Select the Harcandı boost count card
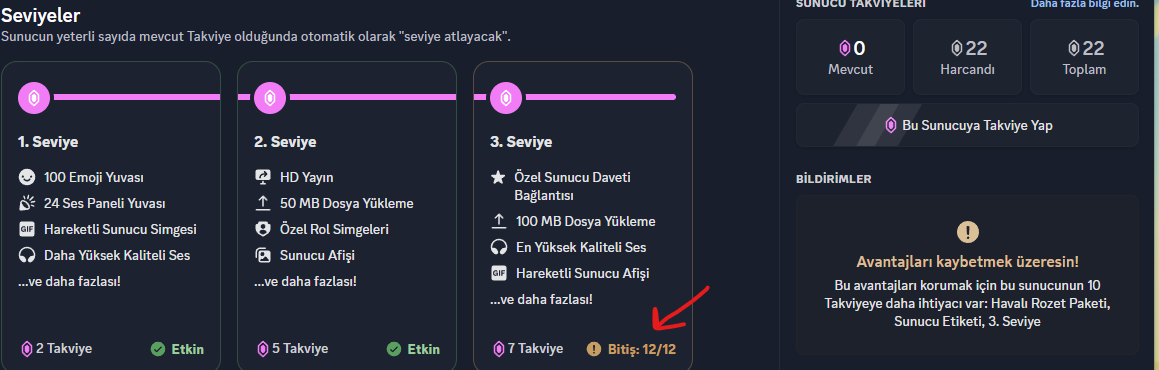 coord(968,57)
